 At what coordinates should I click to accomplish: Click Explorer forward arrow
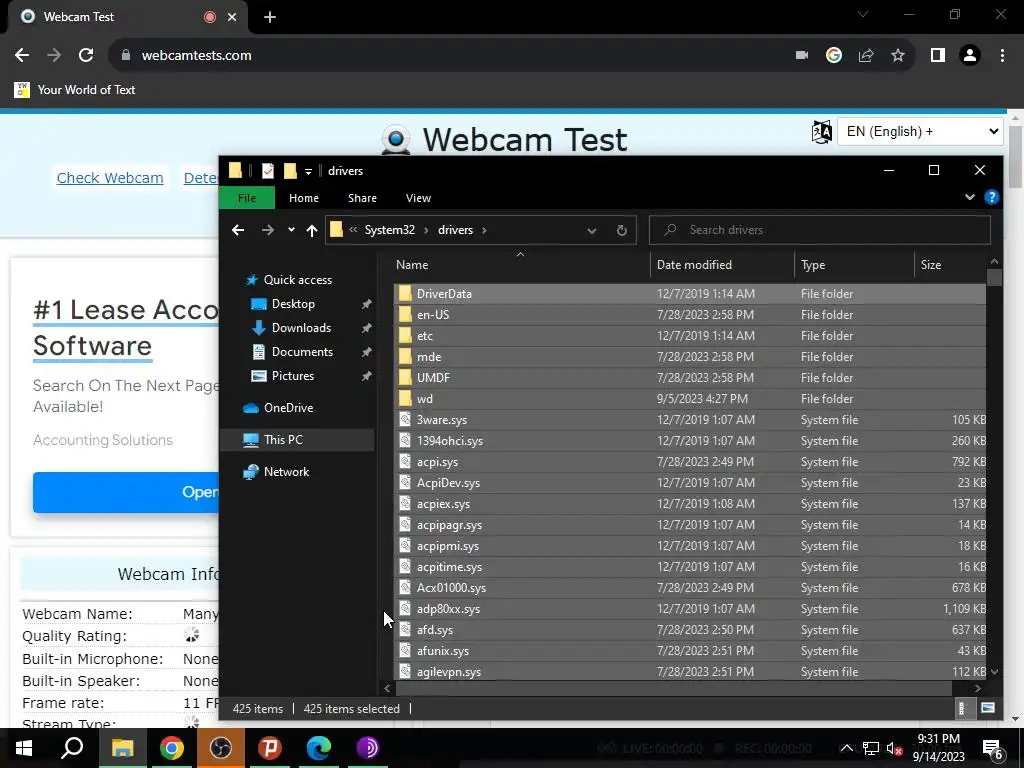268,230
